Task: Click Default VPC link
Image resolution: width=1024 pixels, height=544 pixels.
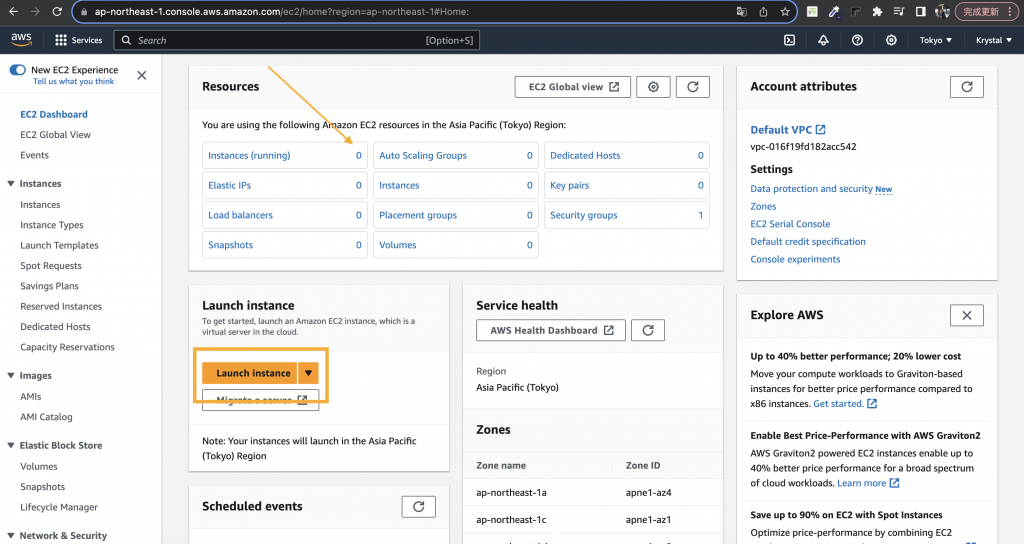Action: point(788,129)
